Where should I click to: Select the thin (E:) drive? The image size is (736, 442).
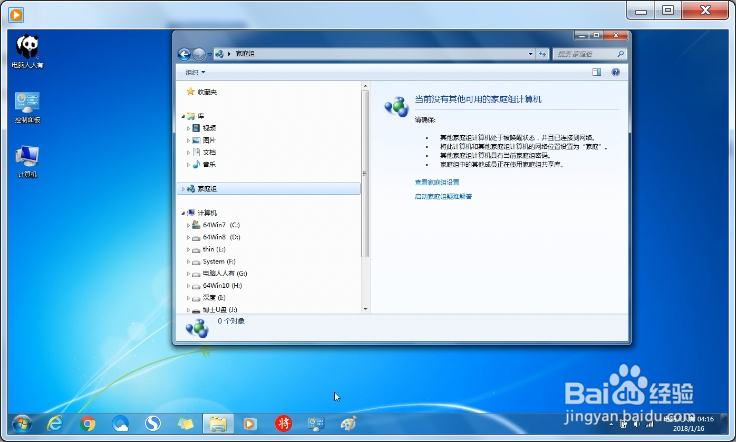(x=214, y=249)
